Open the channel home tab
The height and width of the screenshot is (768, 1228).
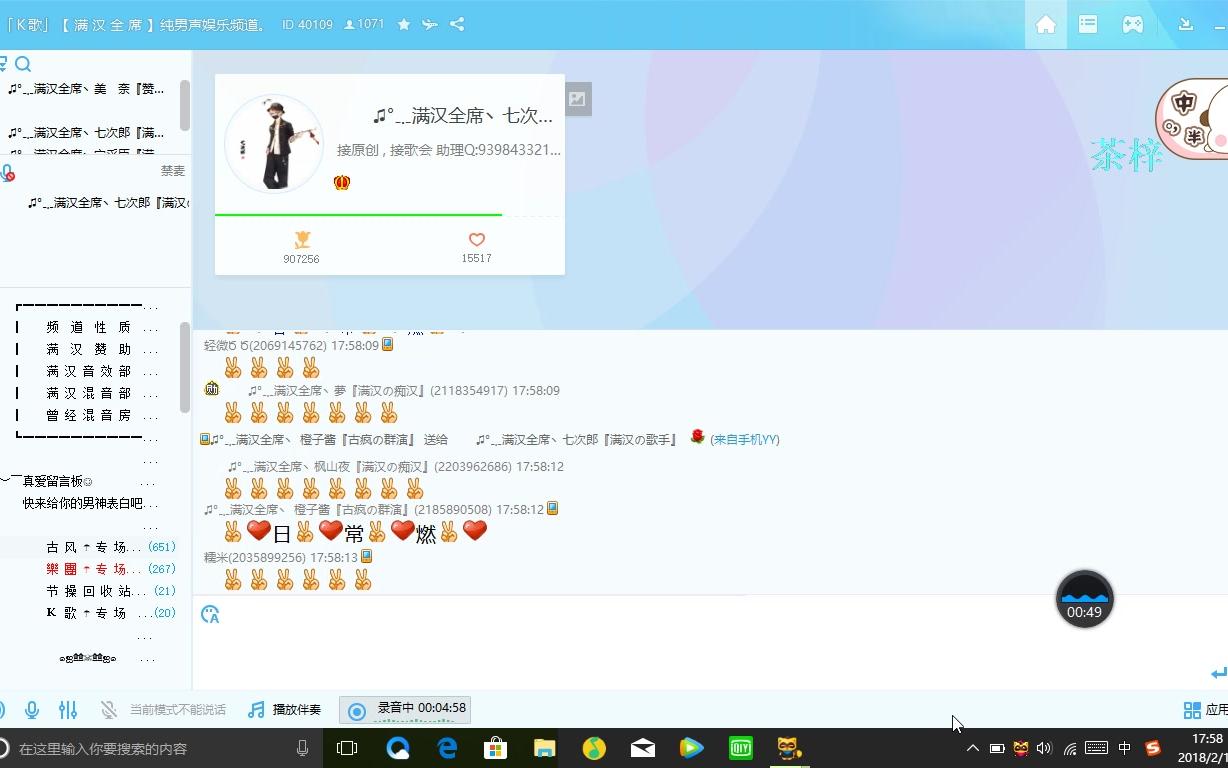1045,25
